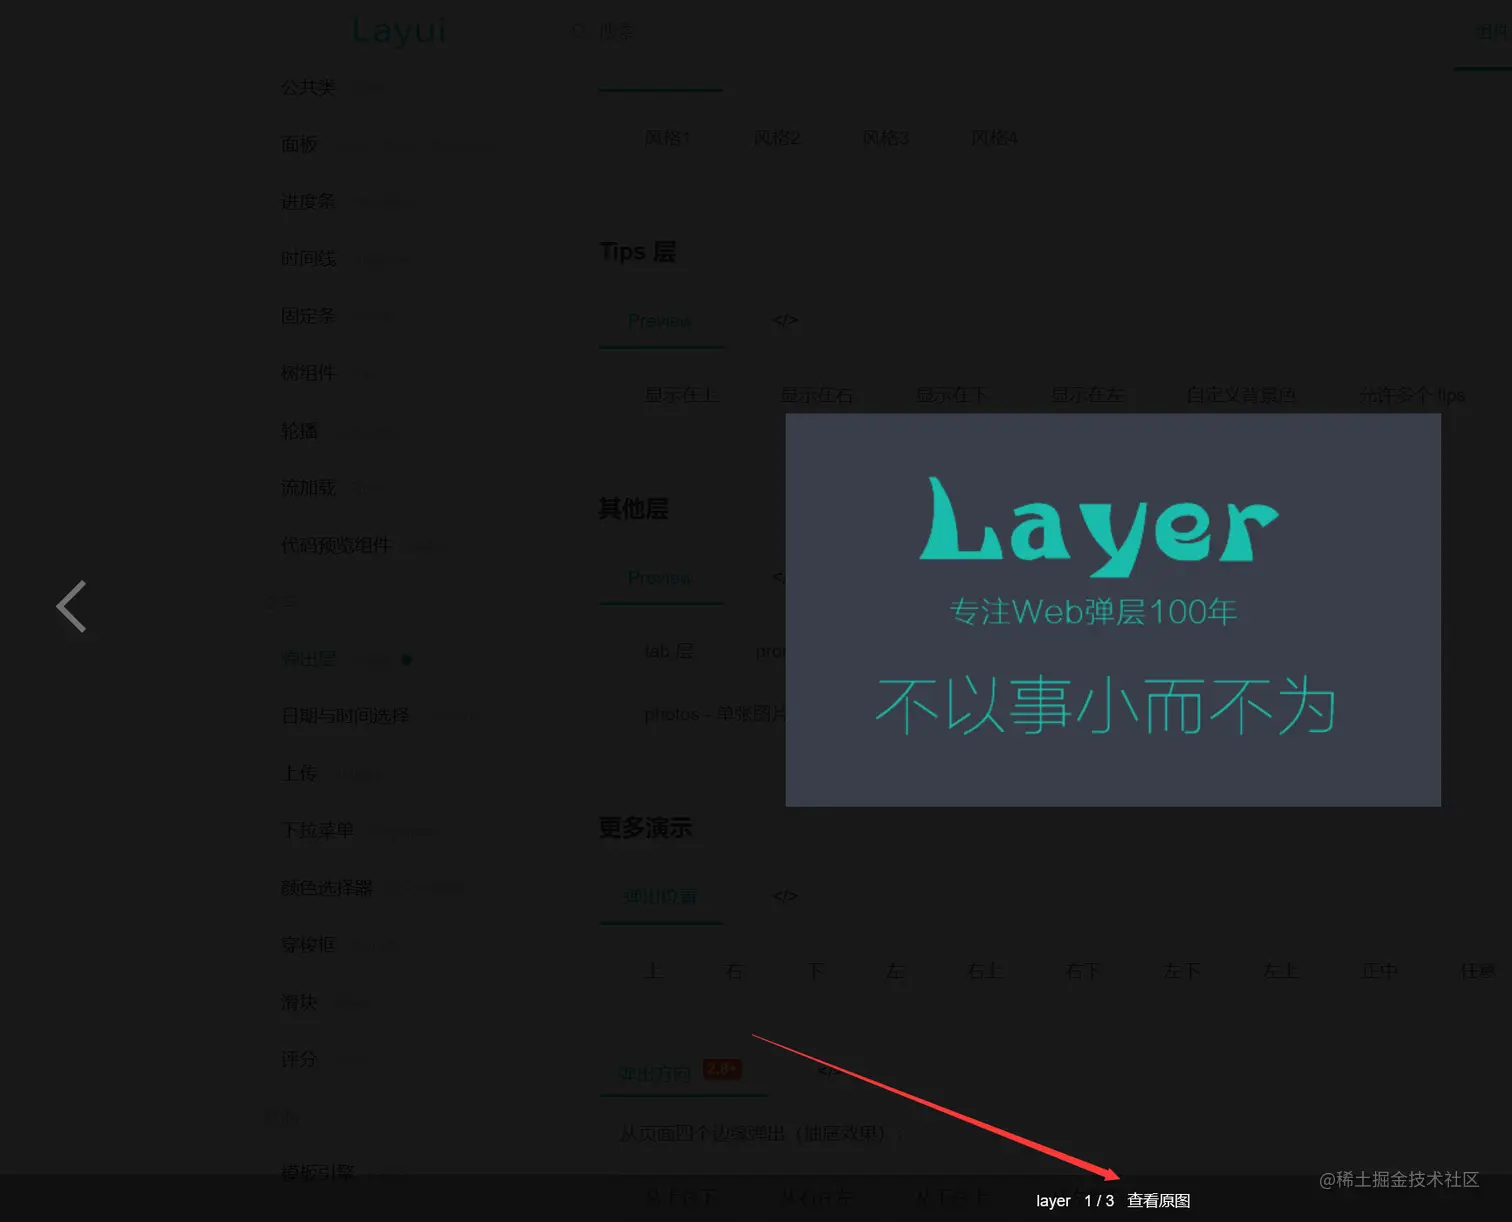Click the 显示在上 tips button
The width and height of the screenshot is (1512, 1222).
click(681, 395)
